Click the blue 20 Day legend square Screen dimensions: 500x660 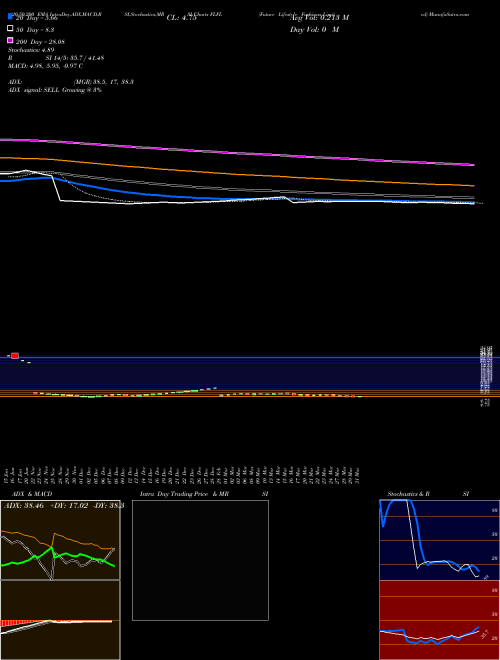tap(10, 16)
